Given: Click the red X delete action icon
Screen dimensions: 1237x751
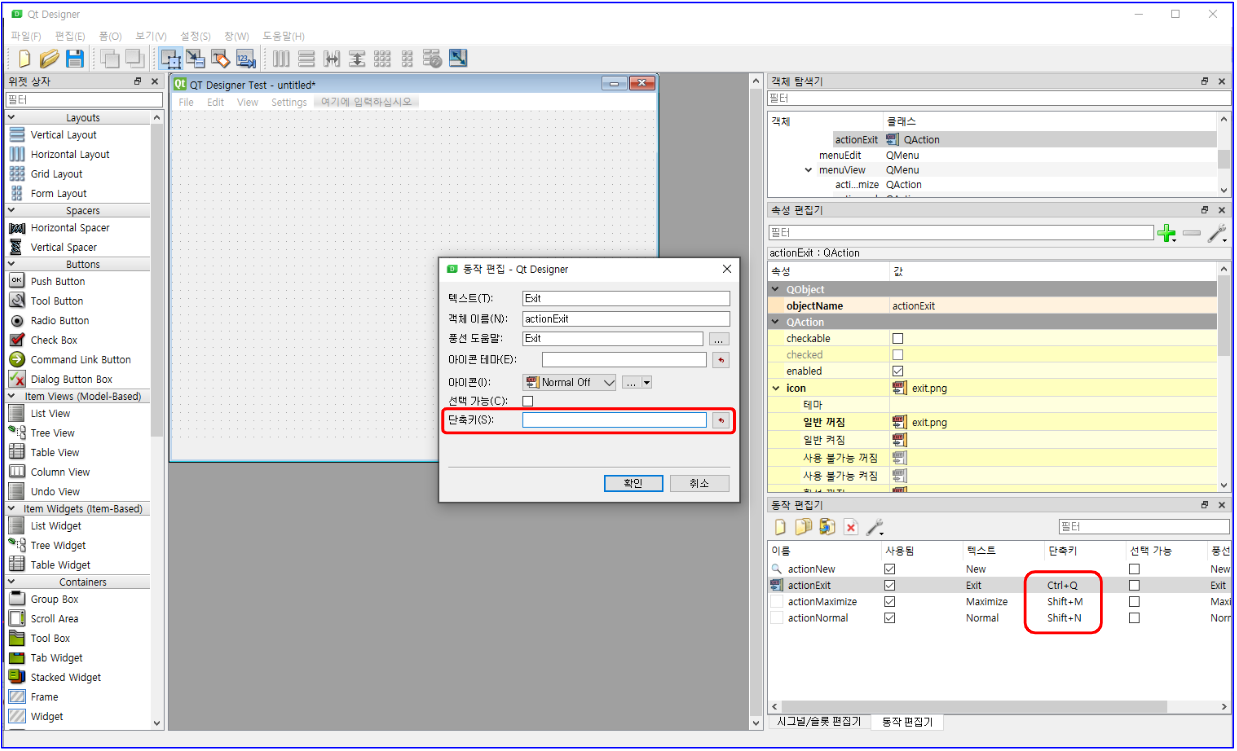Looking at the screenshot, I should (850, 527).
